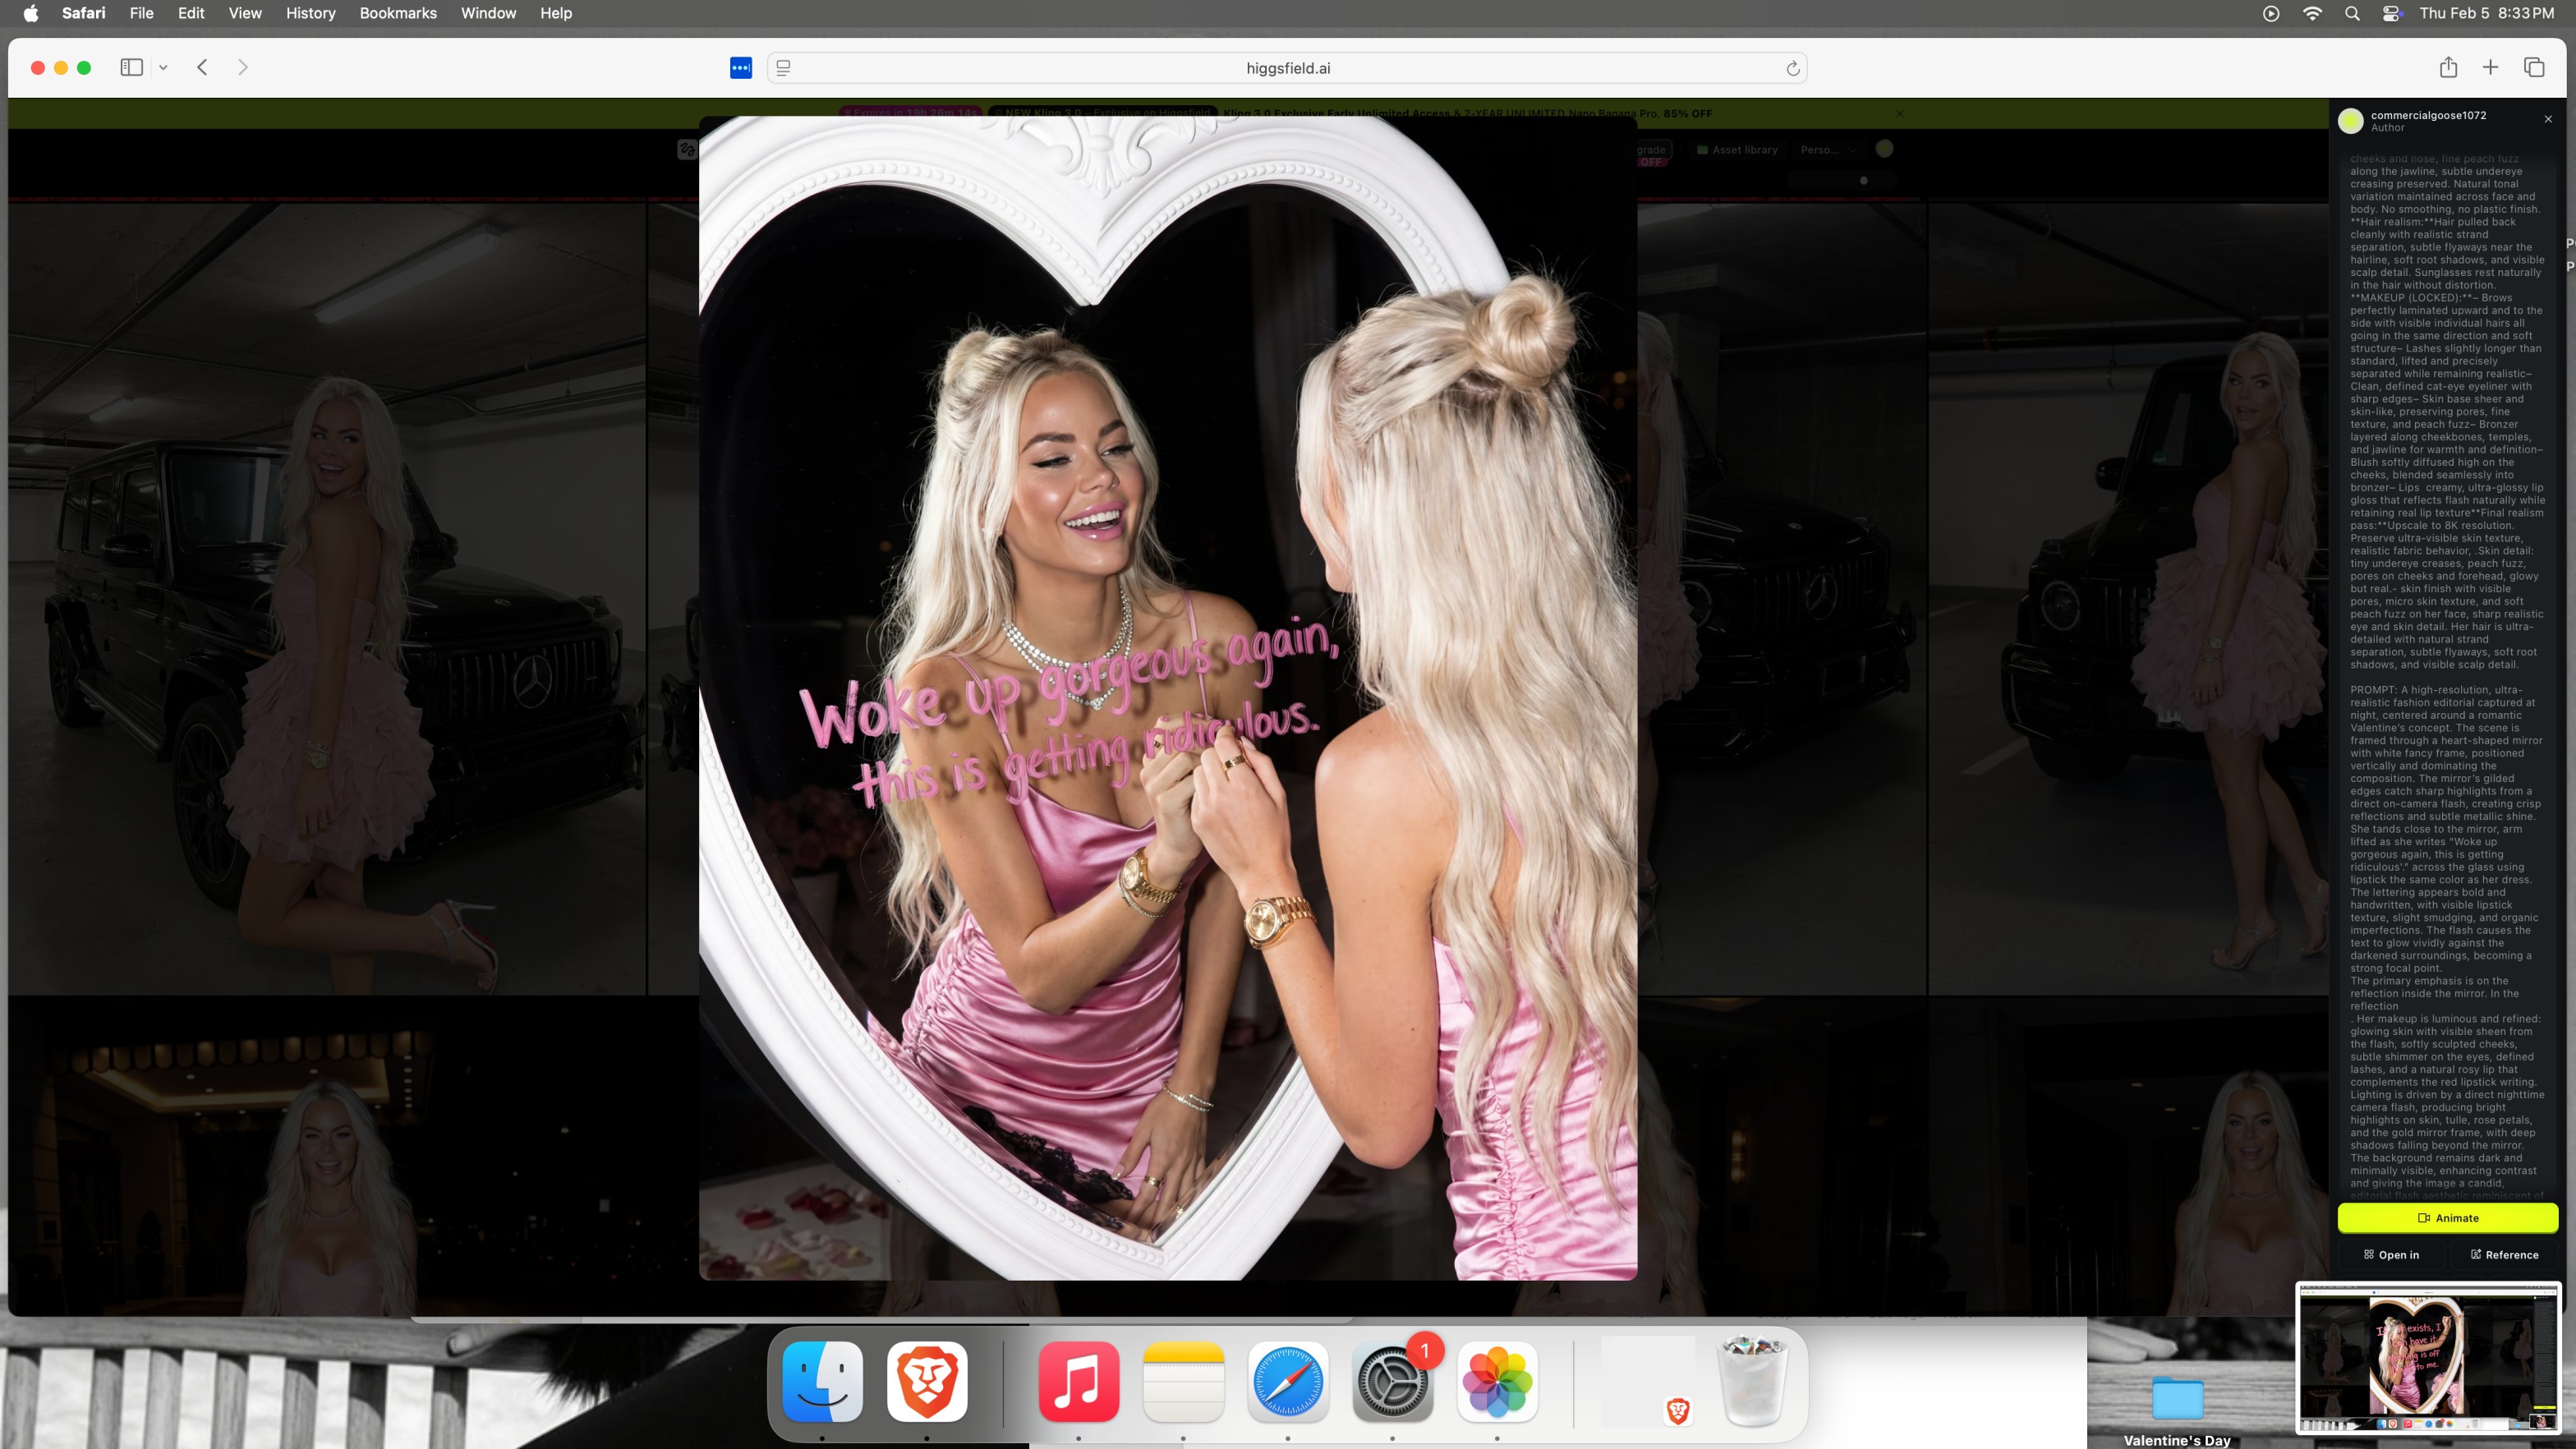This screenshot has height=1449, width=2576.
Task: Open a new Safari tab
Action: [x=2490, y=67]
